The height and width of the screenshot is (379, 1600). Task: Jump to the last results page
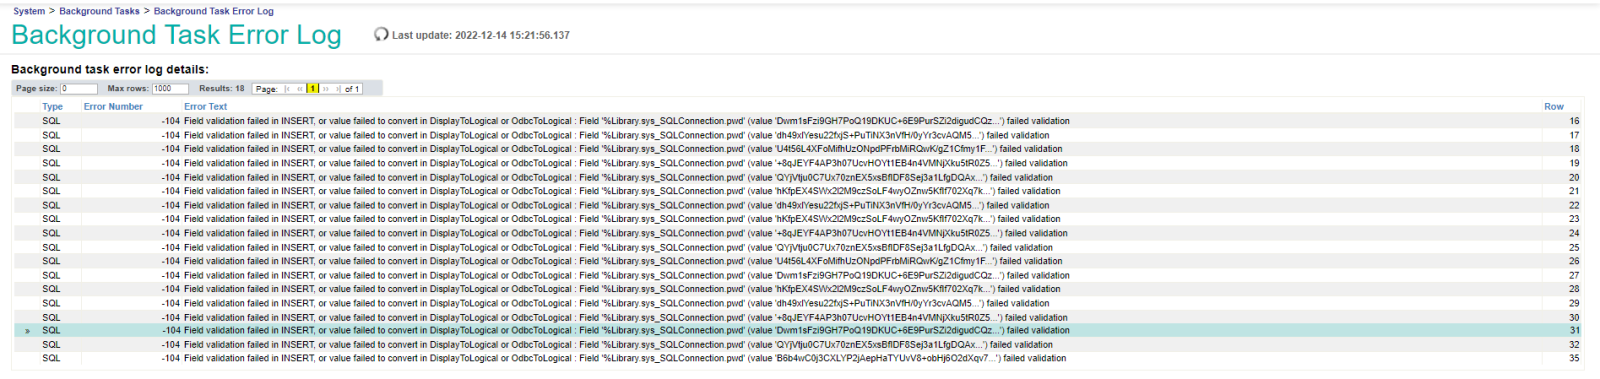click(338, 89)
